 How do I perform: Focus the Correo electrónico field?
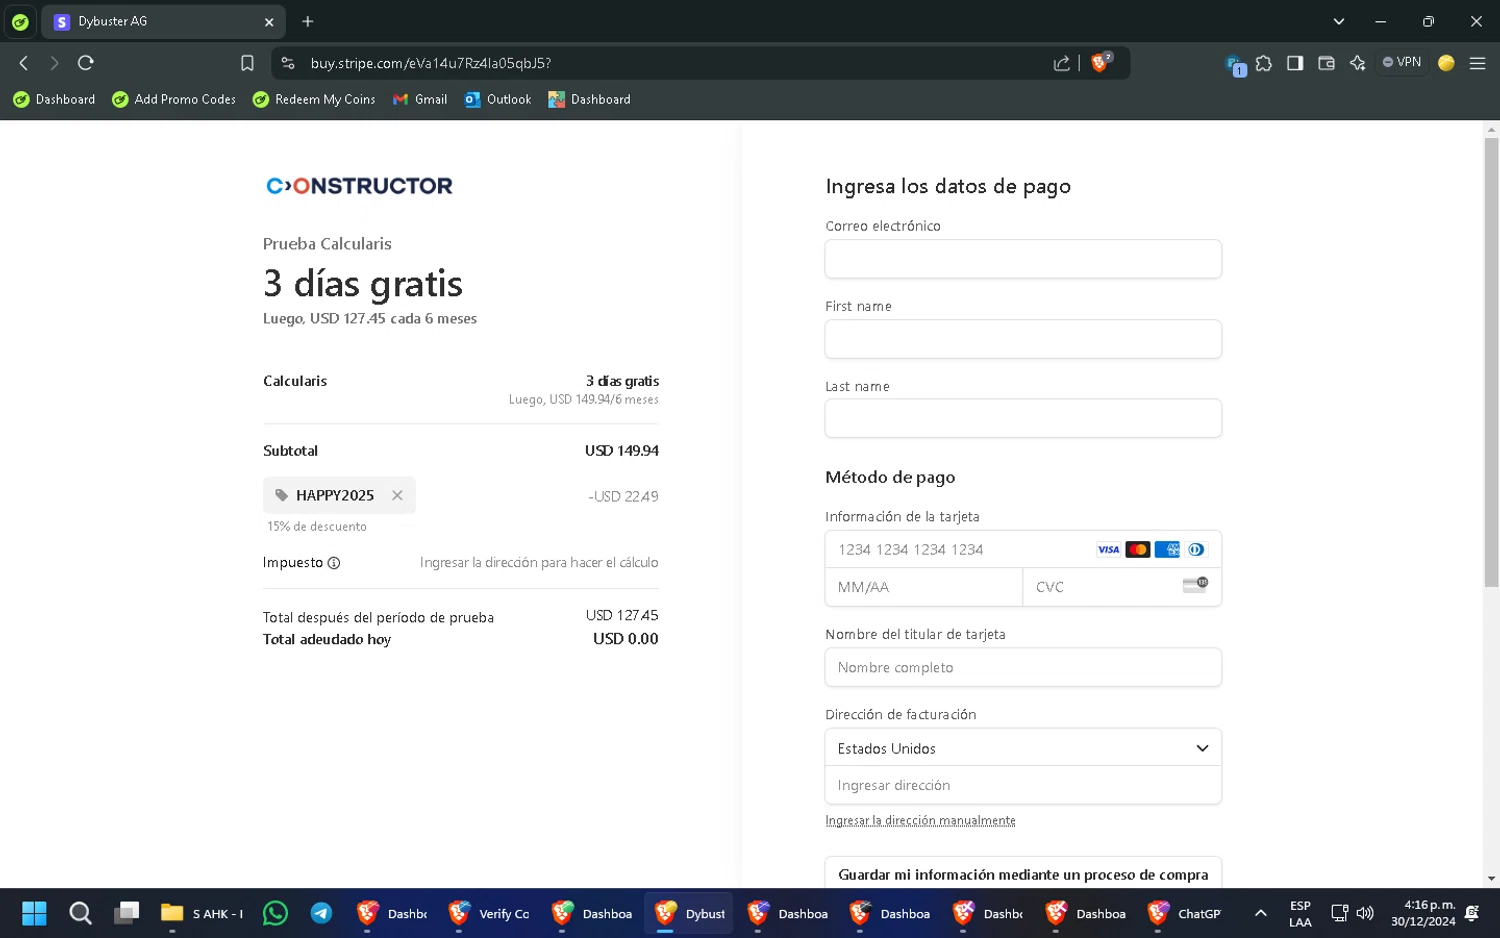click(x=1023, y=259)
